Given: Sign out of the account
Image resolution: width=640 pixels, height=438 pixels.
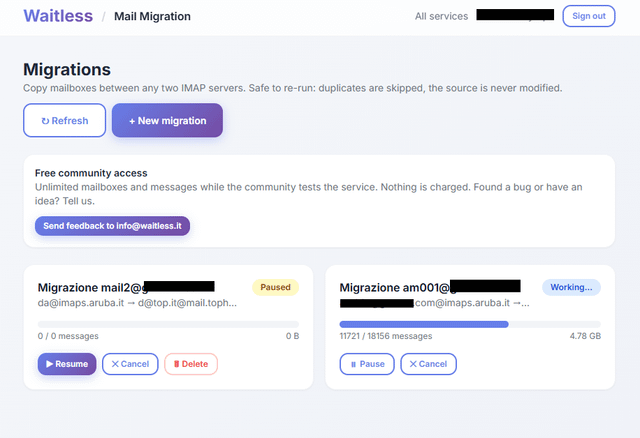Looking at the screenshot, I should click(x=589, y=16).
